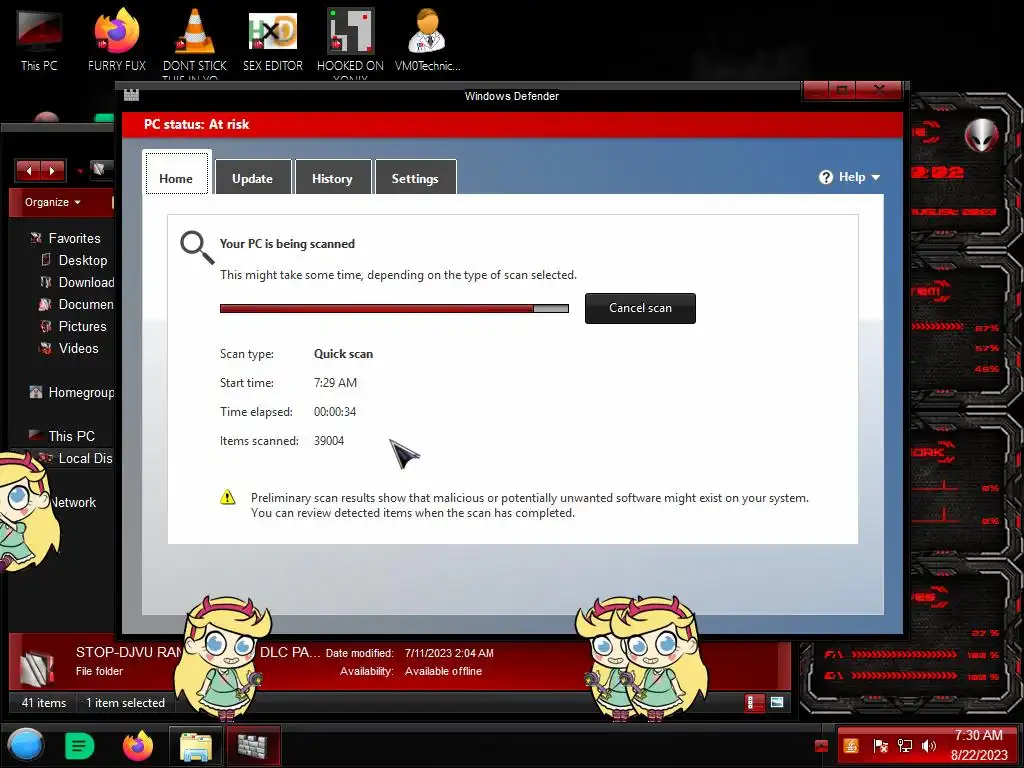Click the 'Available offline' availability value
Image resolution: width=1024 pixels, height=768 pixels.
(443, 671)
